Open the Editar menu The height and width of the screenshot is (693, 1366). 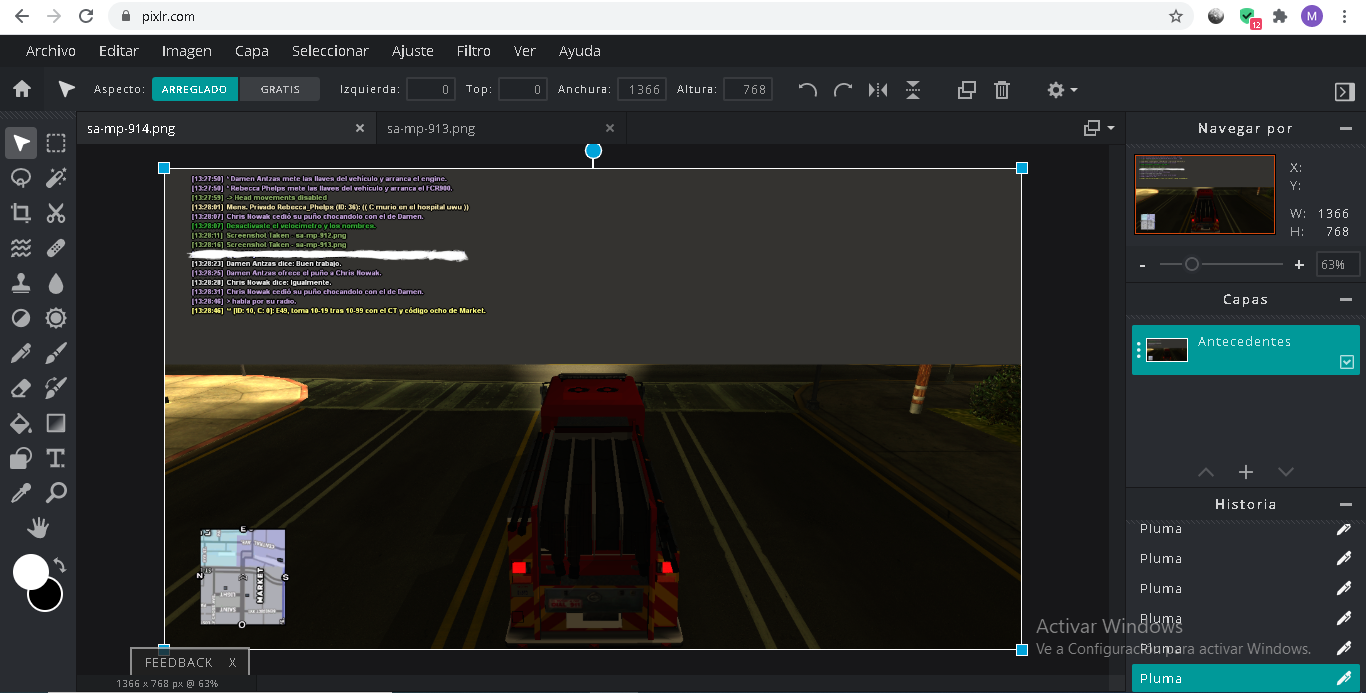click(119, 51)
